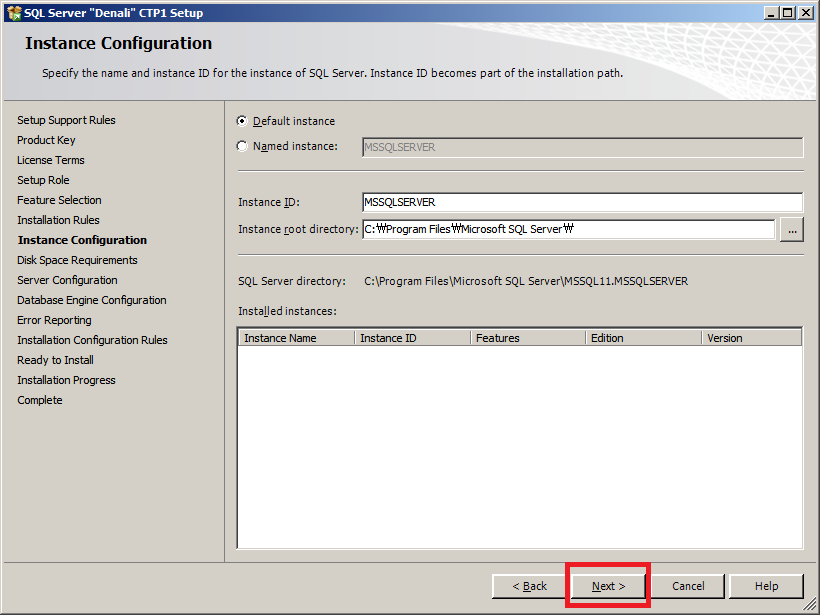Click Ready to Install step in sidebar
This screenshot has height=615, width=820.
coord(55,360)
